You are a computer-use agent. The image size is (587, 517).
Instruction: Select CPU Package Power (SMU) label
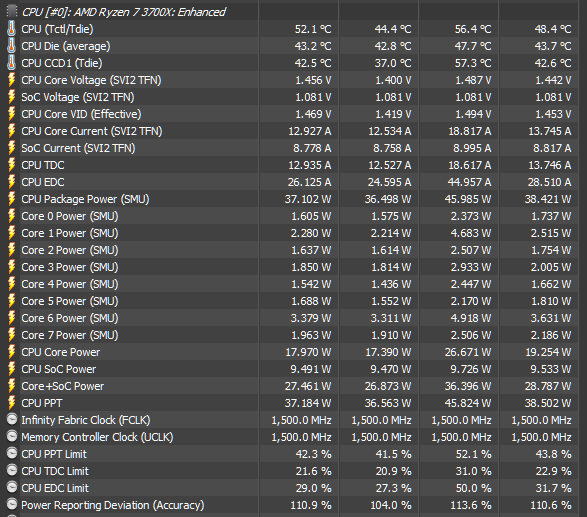tap(85, 200)
